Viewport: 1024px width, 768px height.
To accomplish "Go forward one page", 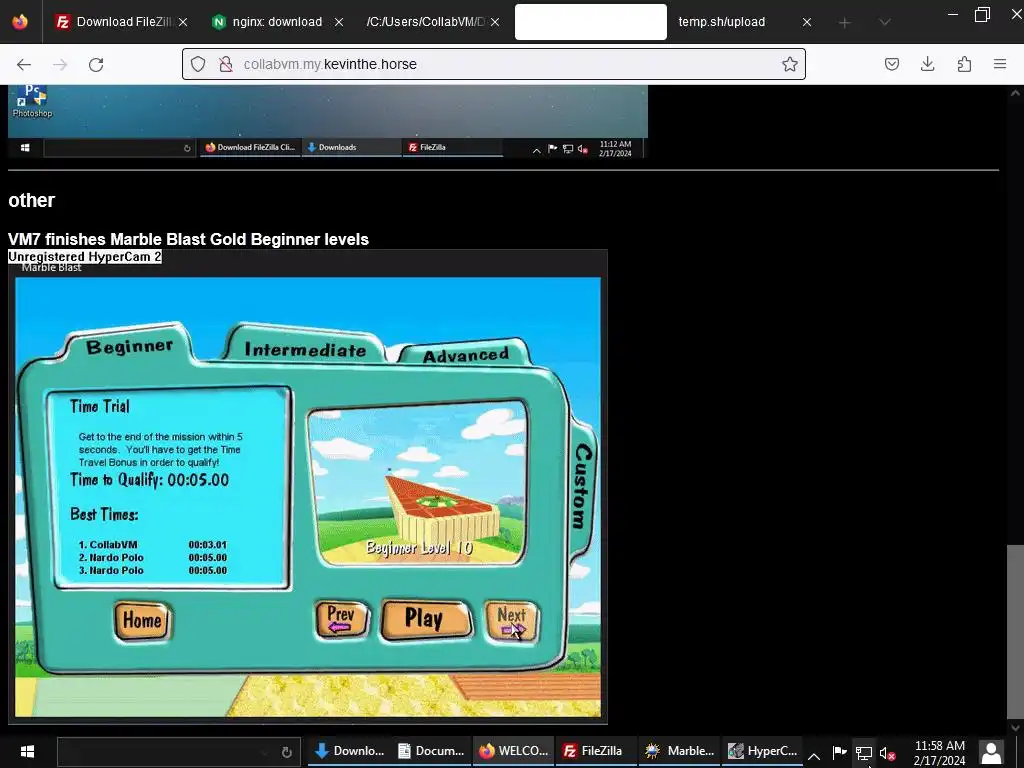I will [60, 64].
